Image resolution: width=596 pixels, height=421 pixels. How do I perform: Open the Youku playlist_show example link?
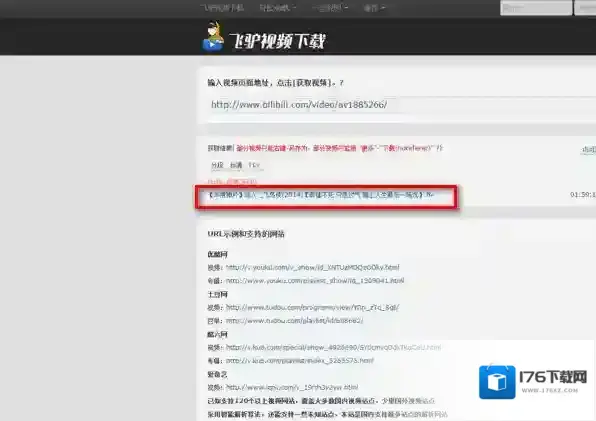315,281
